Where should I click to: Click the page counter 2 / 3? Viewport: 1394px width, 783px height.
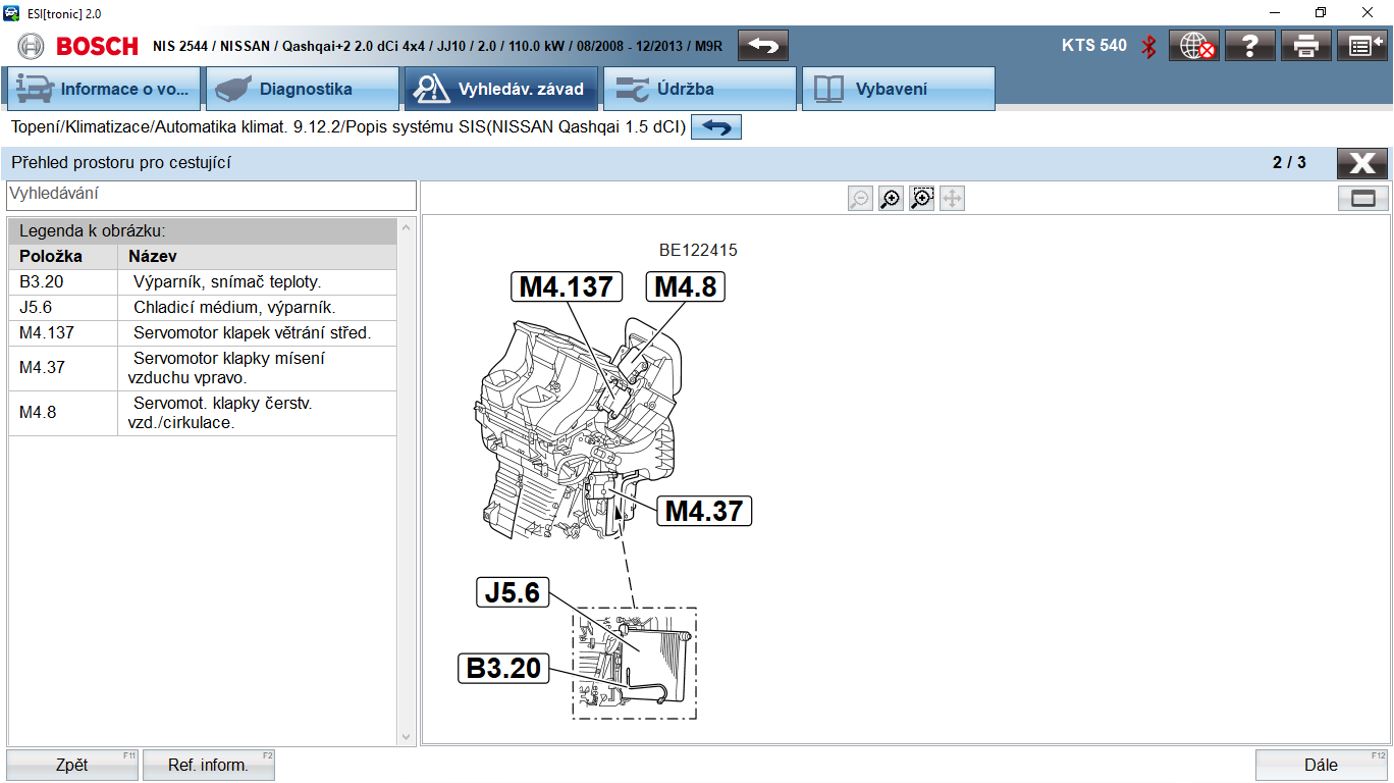[1289, 163]
